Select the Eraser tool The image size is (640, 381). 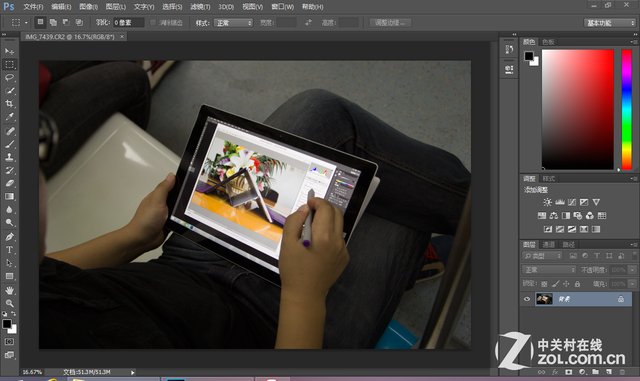click(x=9, y=183)
